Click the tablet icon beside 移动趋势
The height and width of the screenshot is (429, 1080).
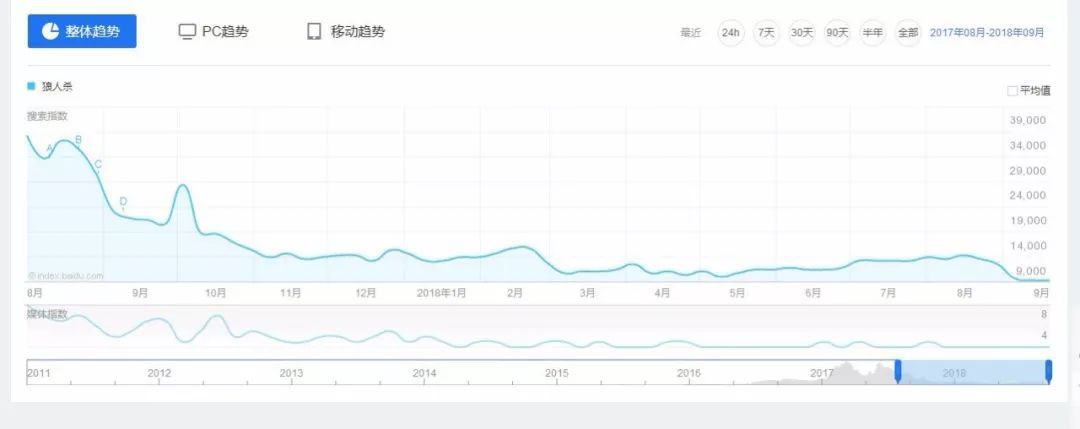coord(314,32)
